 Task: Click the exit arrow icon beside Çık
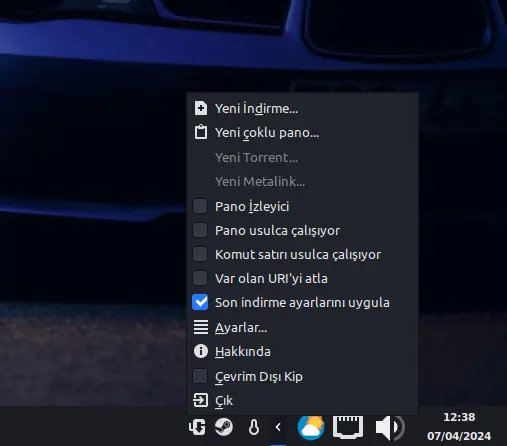[201, 400]
